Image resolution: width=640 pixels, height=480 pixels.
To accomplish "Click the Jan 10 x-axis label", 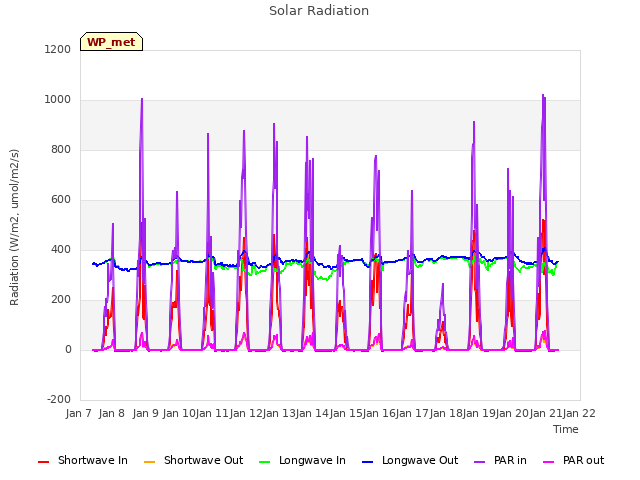I will [179, 413].
